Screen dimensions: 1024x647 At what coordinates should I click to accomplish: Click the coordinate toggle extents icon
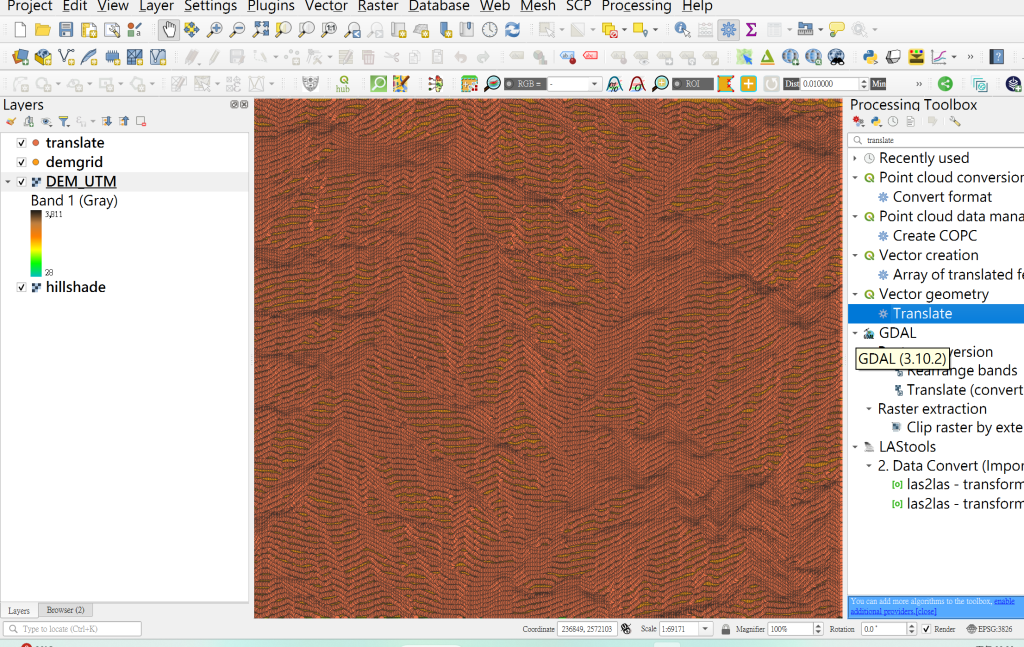pos(626,629)
